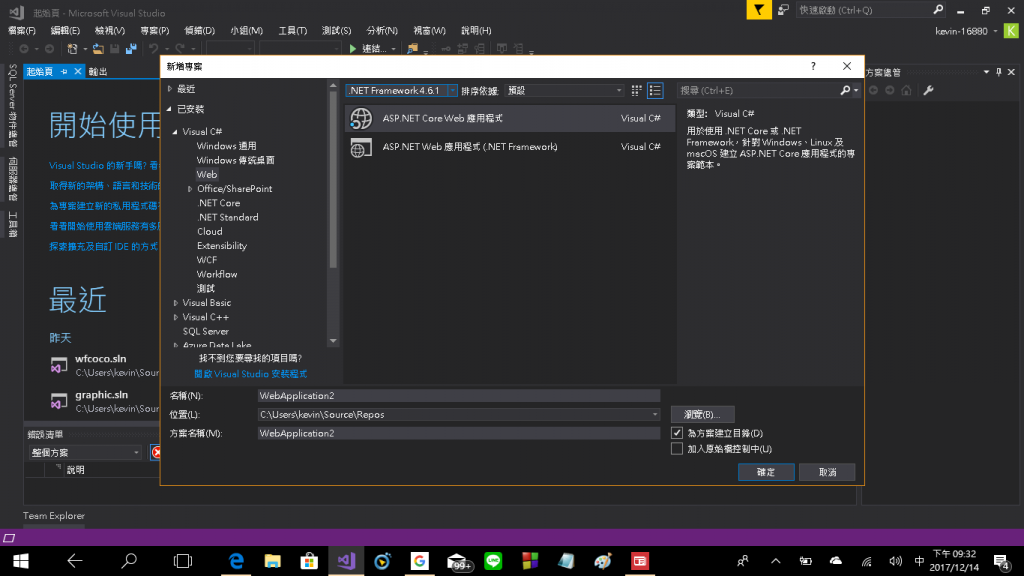Click the Home icon in Solution Explorer
Viewport: 1024px width, 576px height.
click(x=906, y=90)
